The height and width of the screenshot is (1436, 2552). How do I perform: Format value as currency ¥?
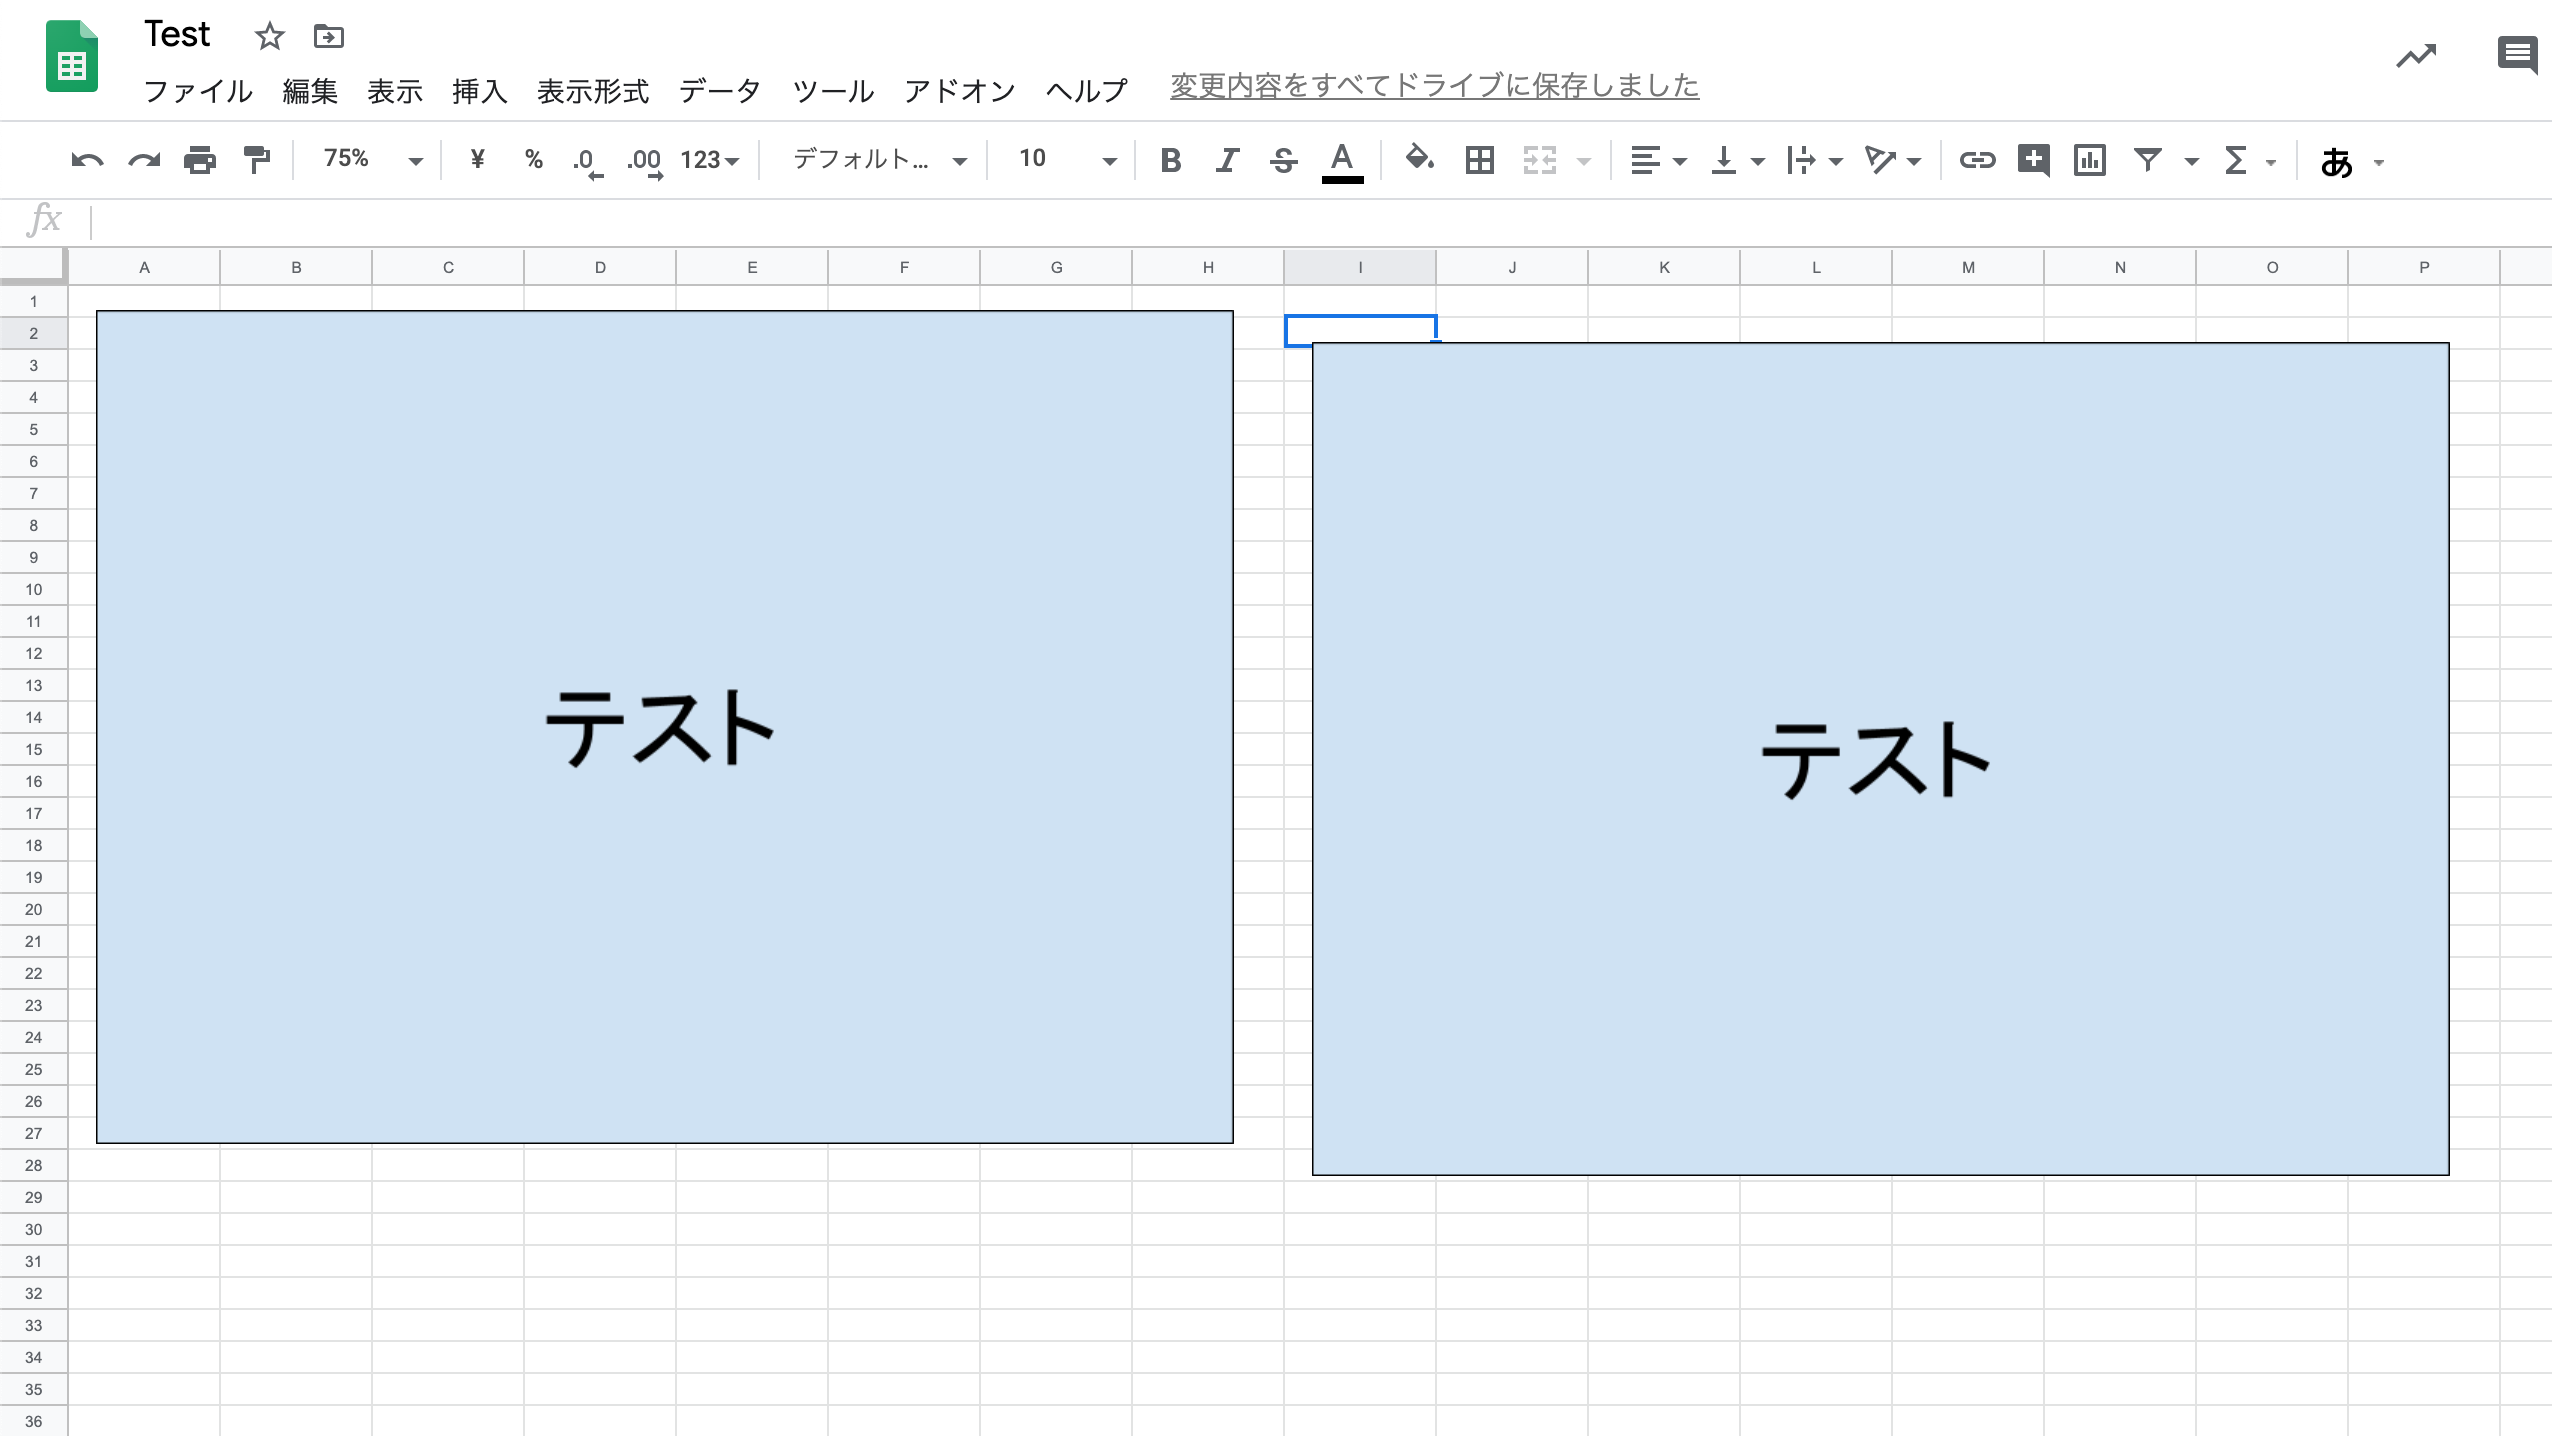point(477,160)
